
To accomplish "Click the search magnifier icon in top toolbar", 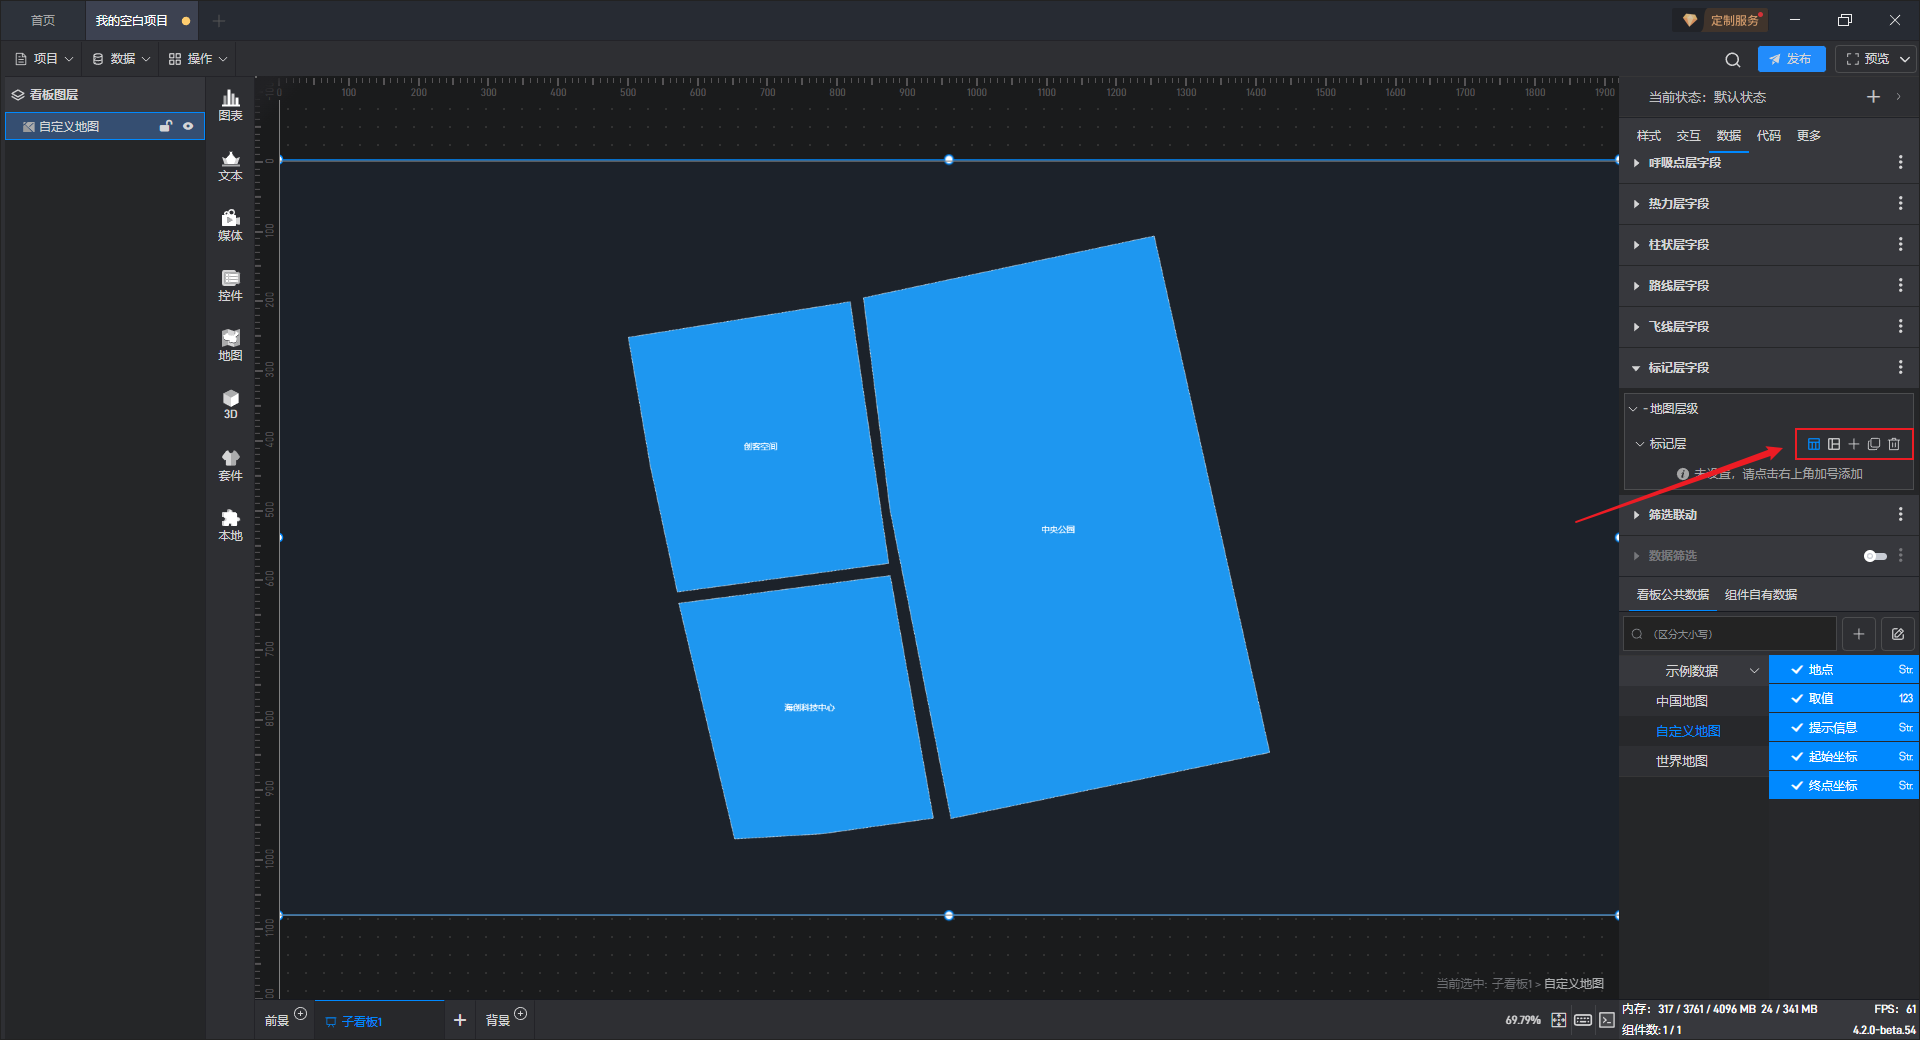I will pyautogui.click(x=1733, y=59).
